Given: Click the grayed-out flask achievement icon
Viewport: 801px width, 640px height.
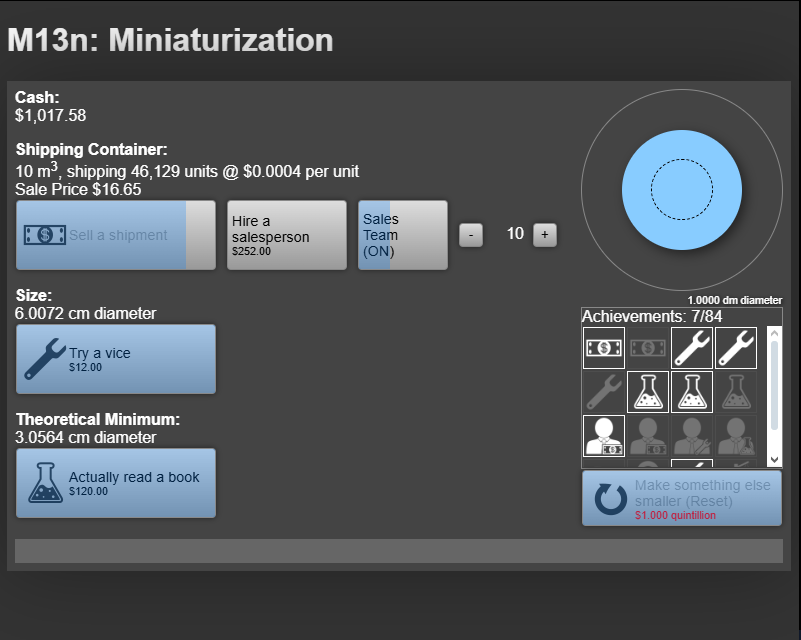Looking at the screenshot, I should point(736,392).
